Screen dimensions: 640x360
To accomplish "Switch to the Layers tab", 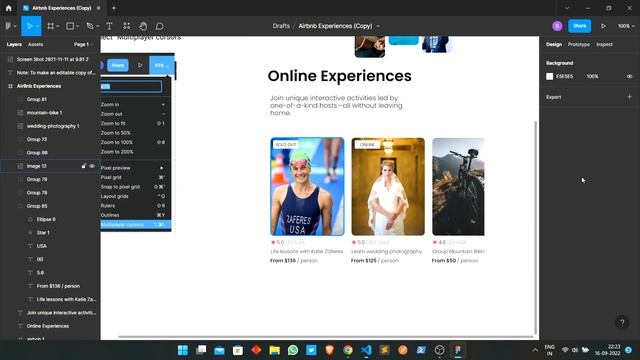I will (14, 44).
